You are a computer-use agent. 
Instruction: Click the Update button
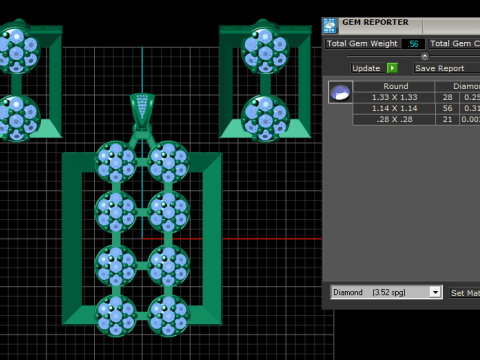367,68
